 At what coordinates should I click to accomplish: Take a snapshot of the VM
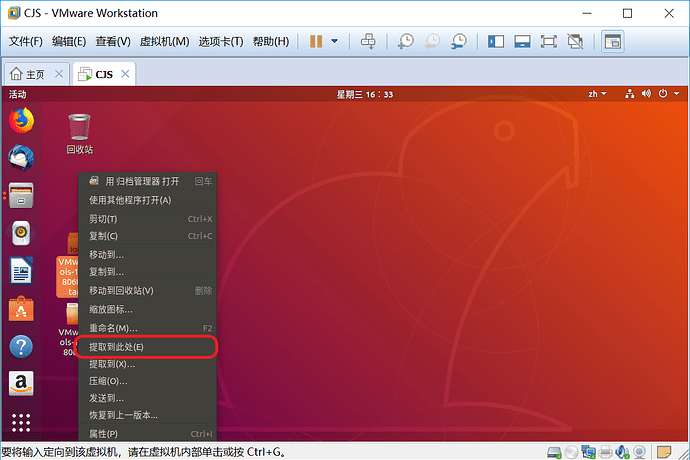tap(405, 41)
